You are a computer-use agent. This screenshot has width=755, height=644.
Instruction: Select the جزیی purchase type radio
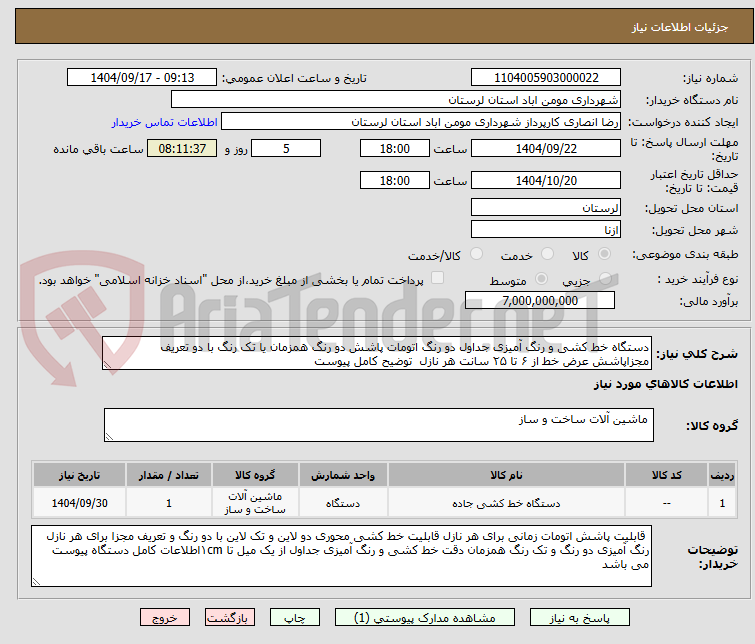[x=605, y=278]
